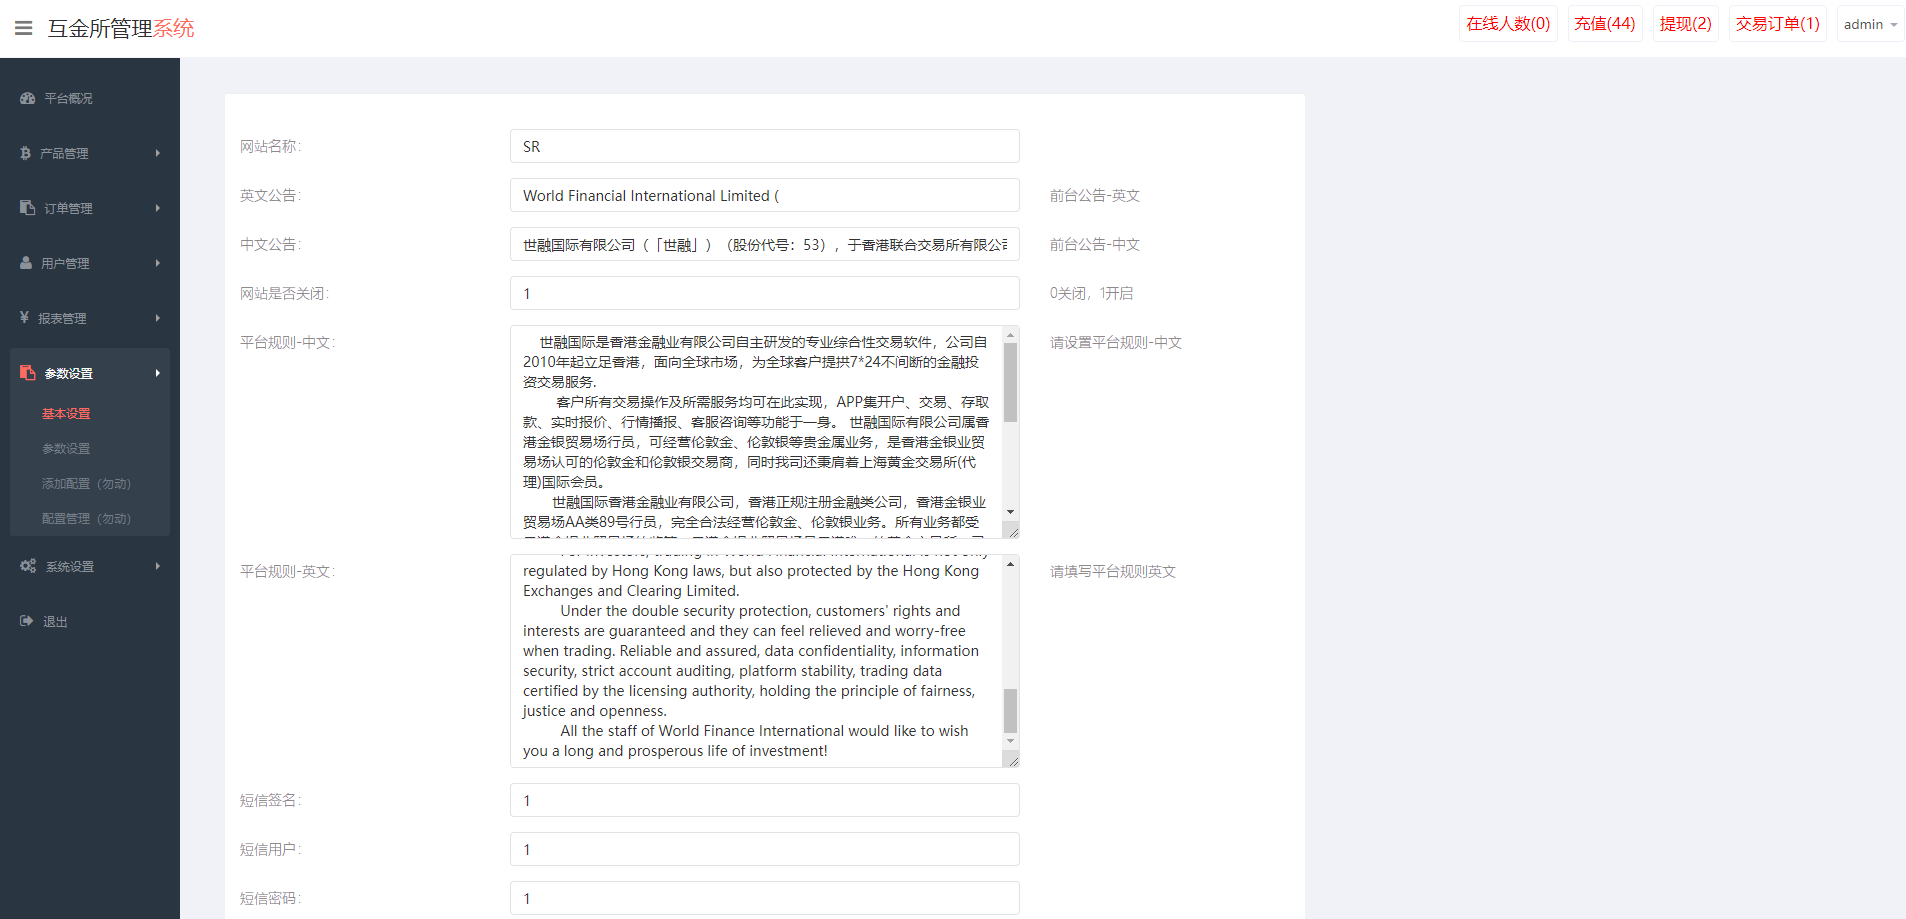Open 交易订单(1) notifications

click(1777, 24)
